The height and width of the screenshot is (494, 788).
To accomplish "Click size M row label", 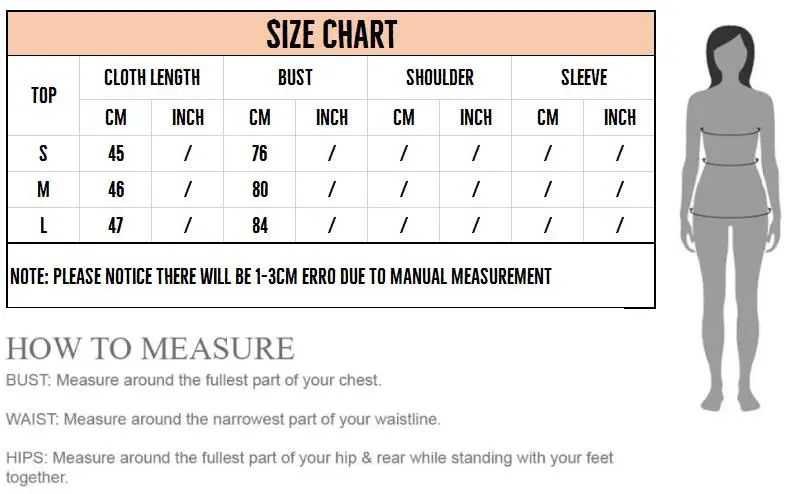I will click(44, 189).
